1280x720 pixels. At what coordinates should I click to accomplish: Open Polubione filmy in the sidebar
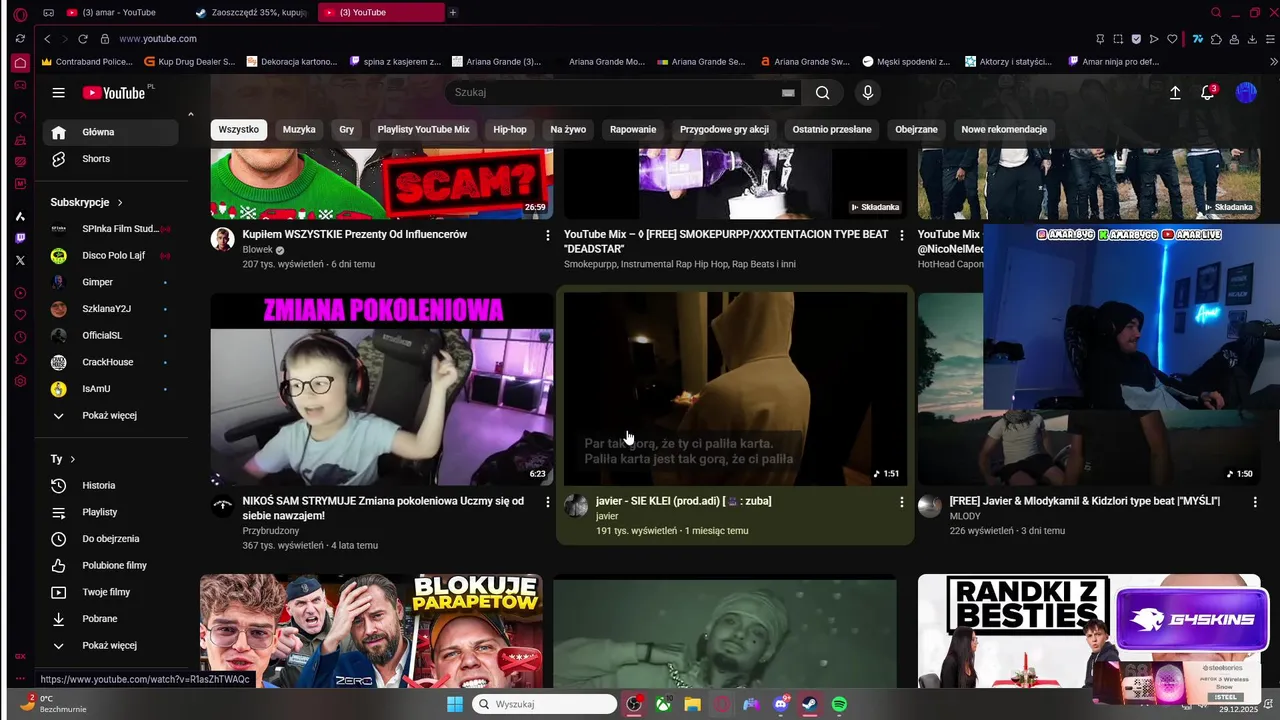110,566
